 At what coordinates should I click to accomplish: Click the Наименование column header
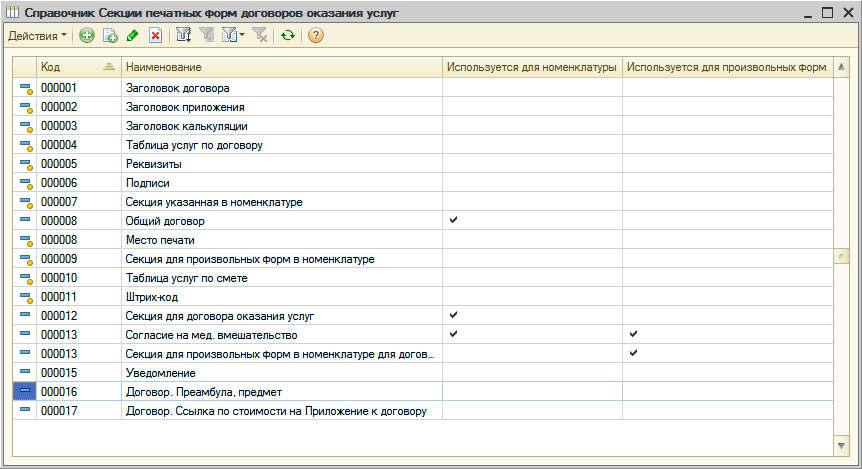click(x=280, y=67)
